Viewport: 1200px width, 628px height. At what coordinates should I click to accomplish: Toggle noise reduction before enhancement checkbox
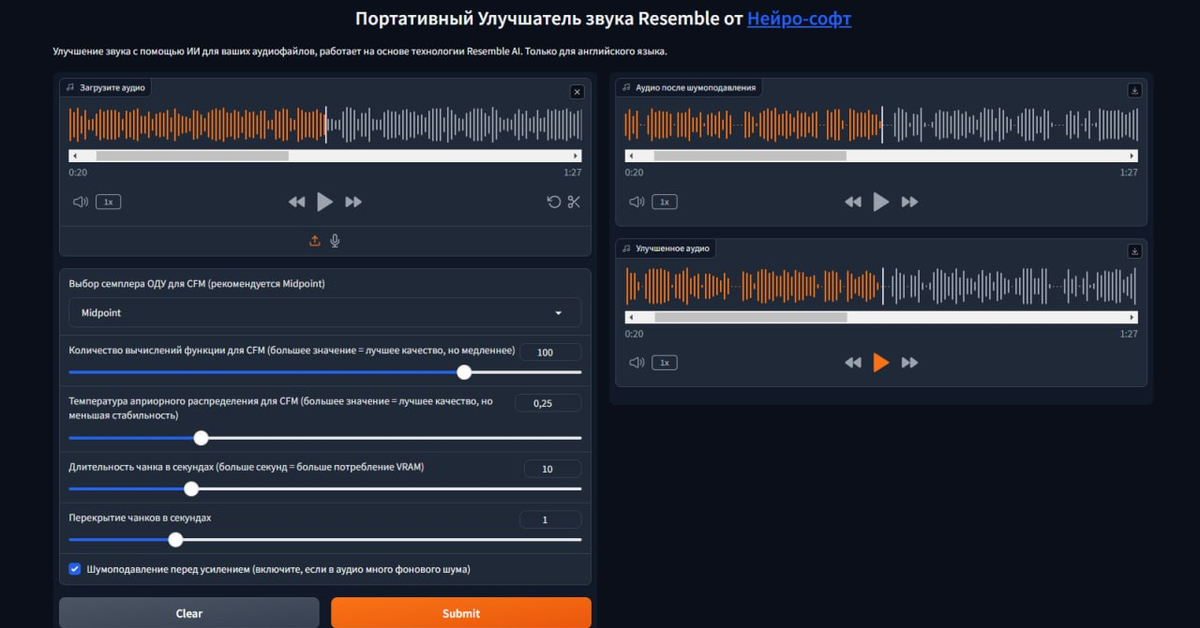(75, 569)
